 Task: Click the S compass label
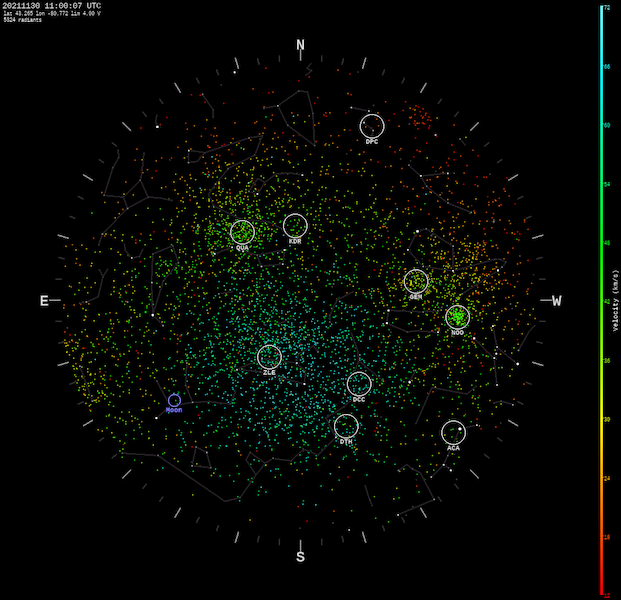[x=300, y=557]
